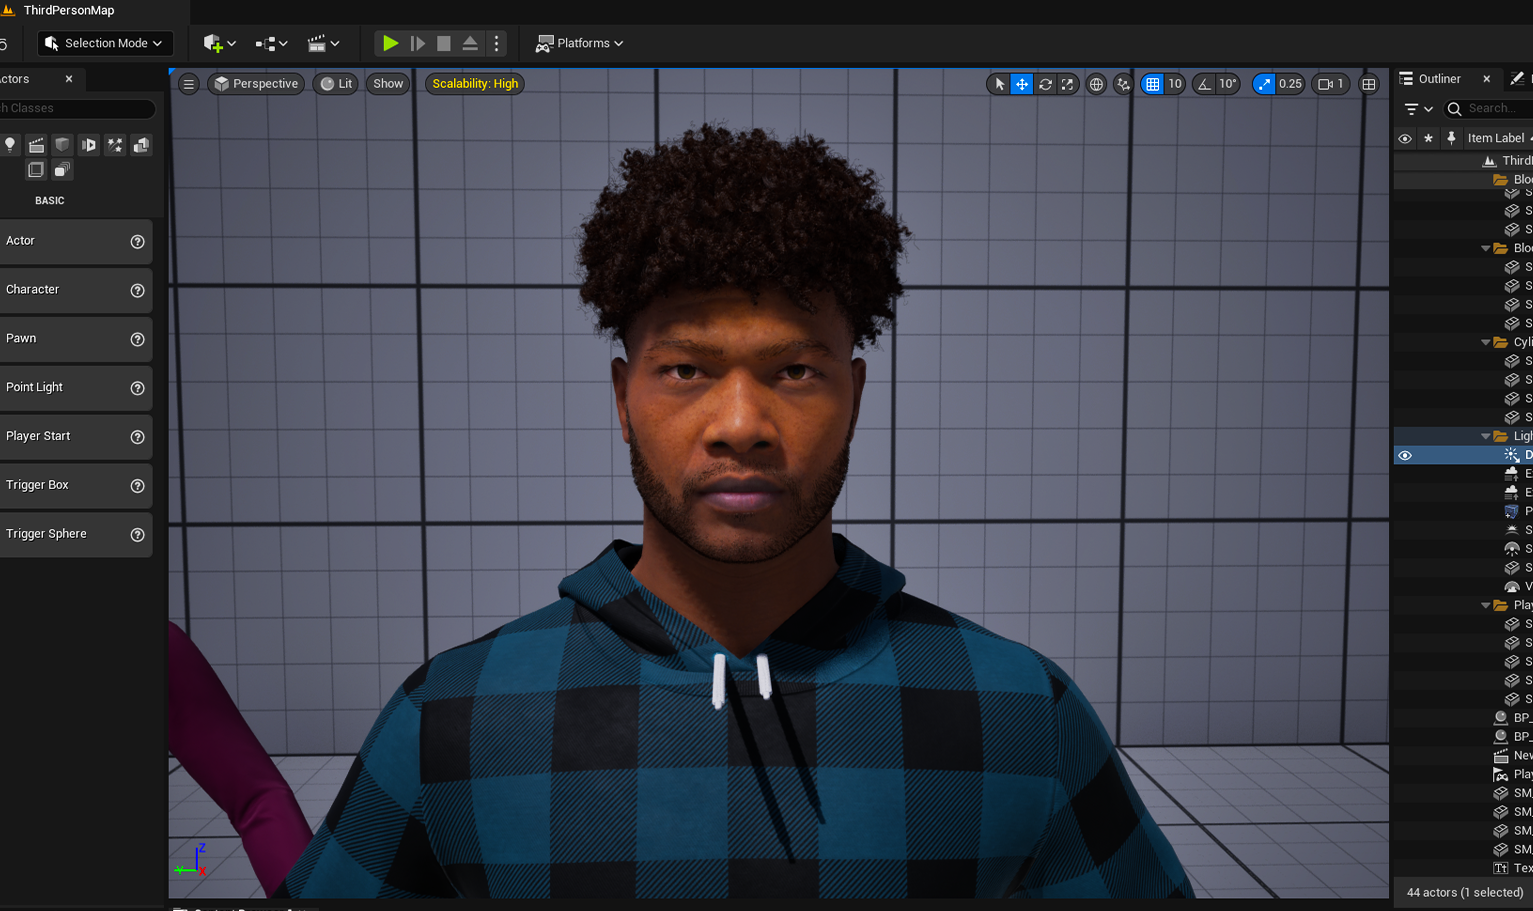Toggle surface snapping option
1533x911 pixels.
click(1123, 84)
